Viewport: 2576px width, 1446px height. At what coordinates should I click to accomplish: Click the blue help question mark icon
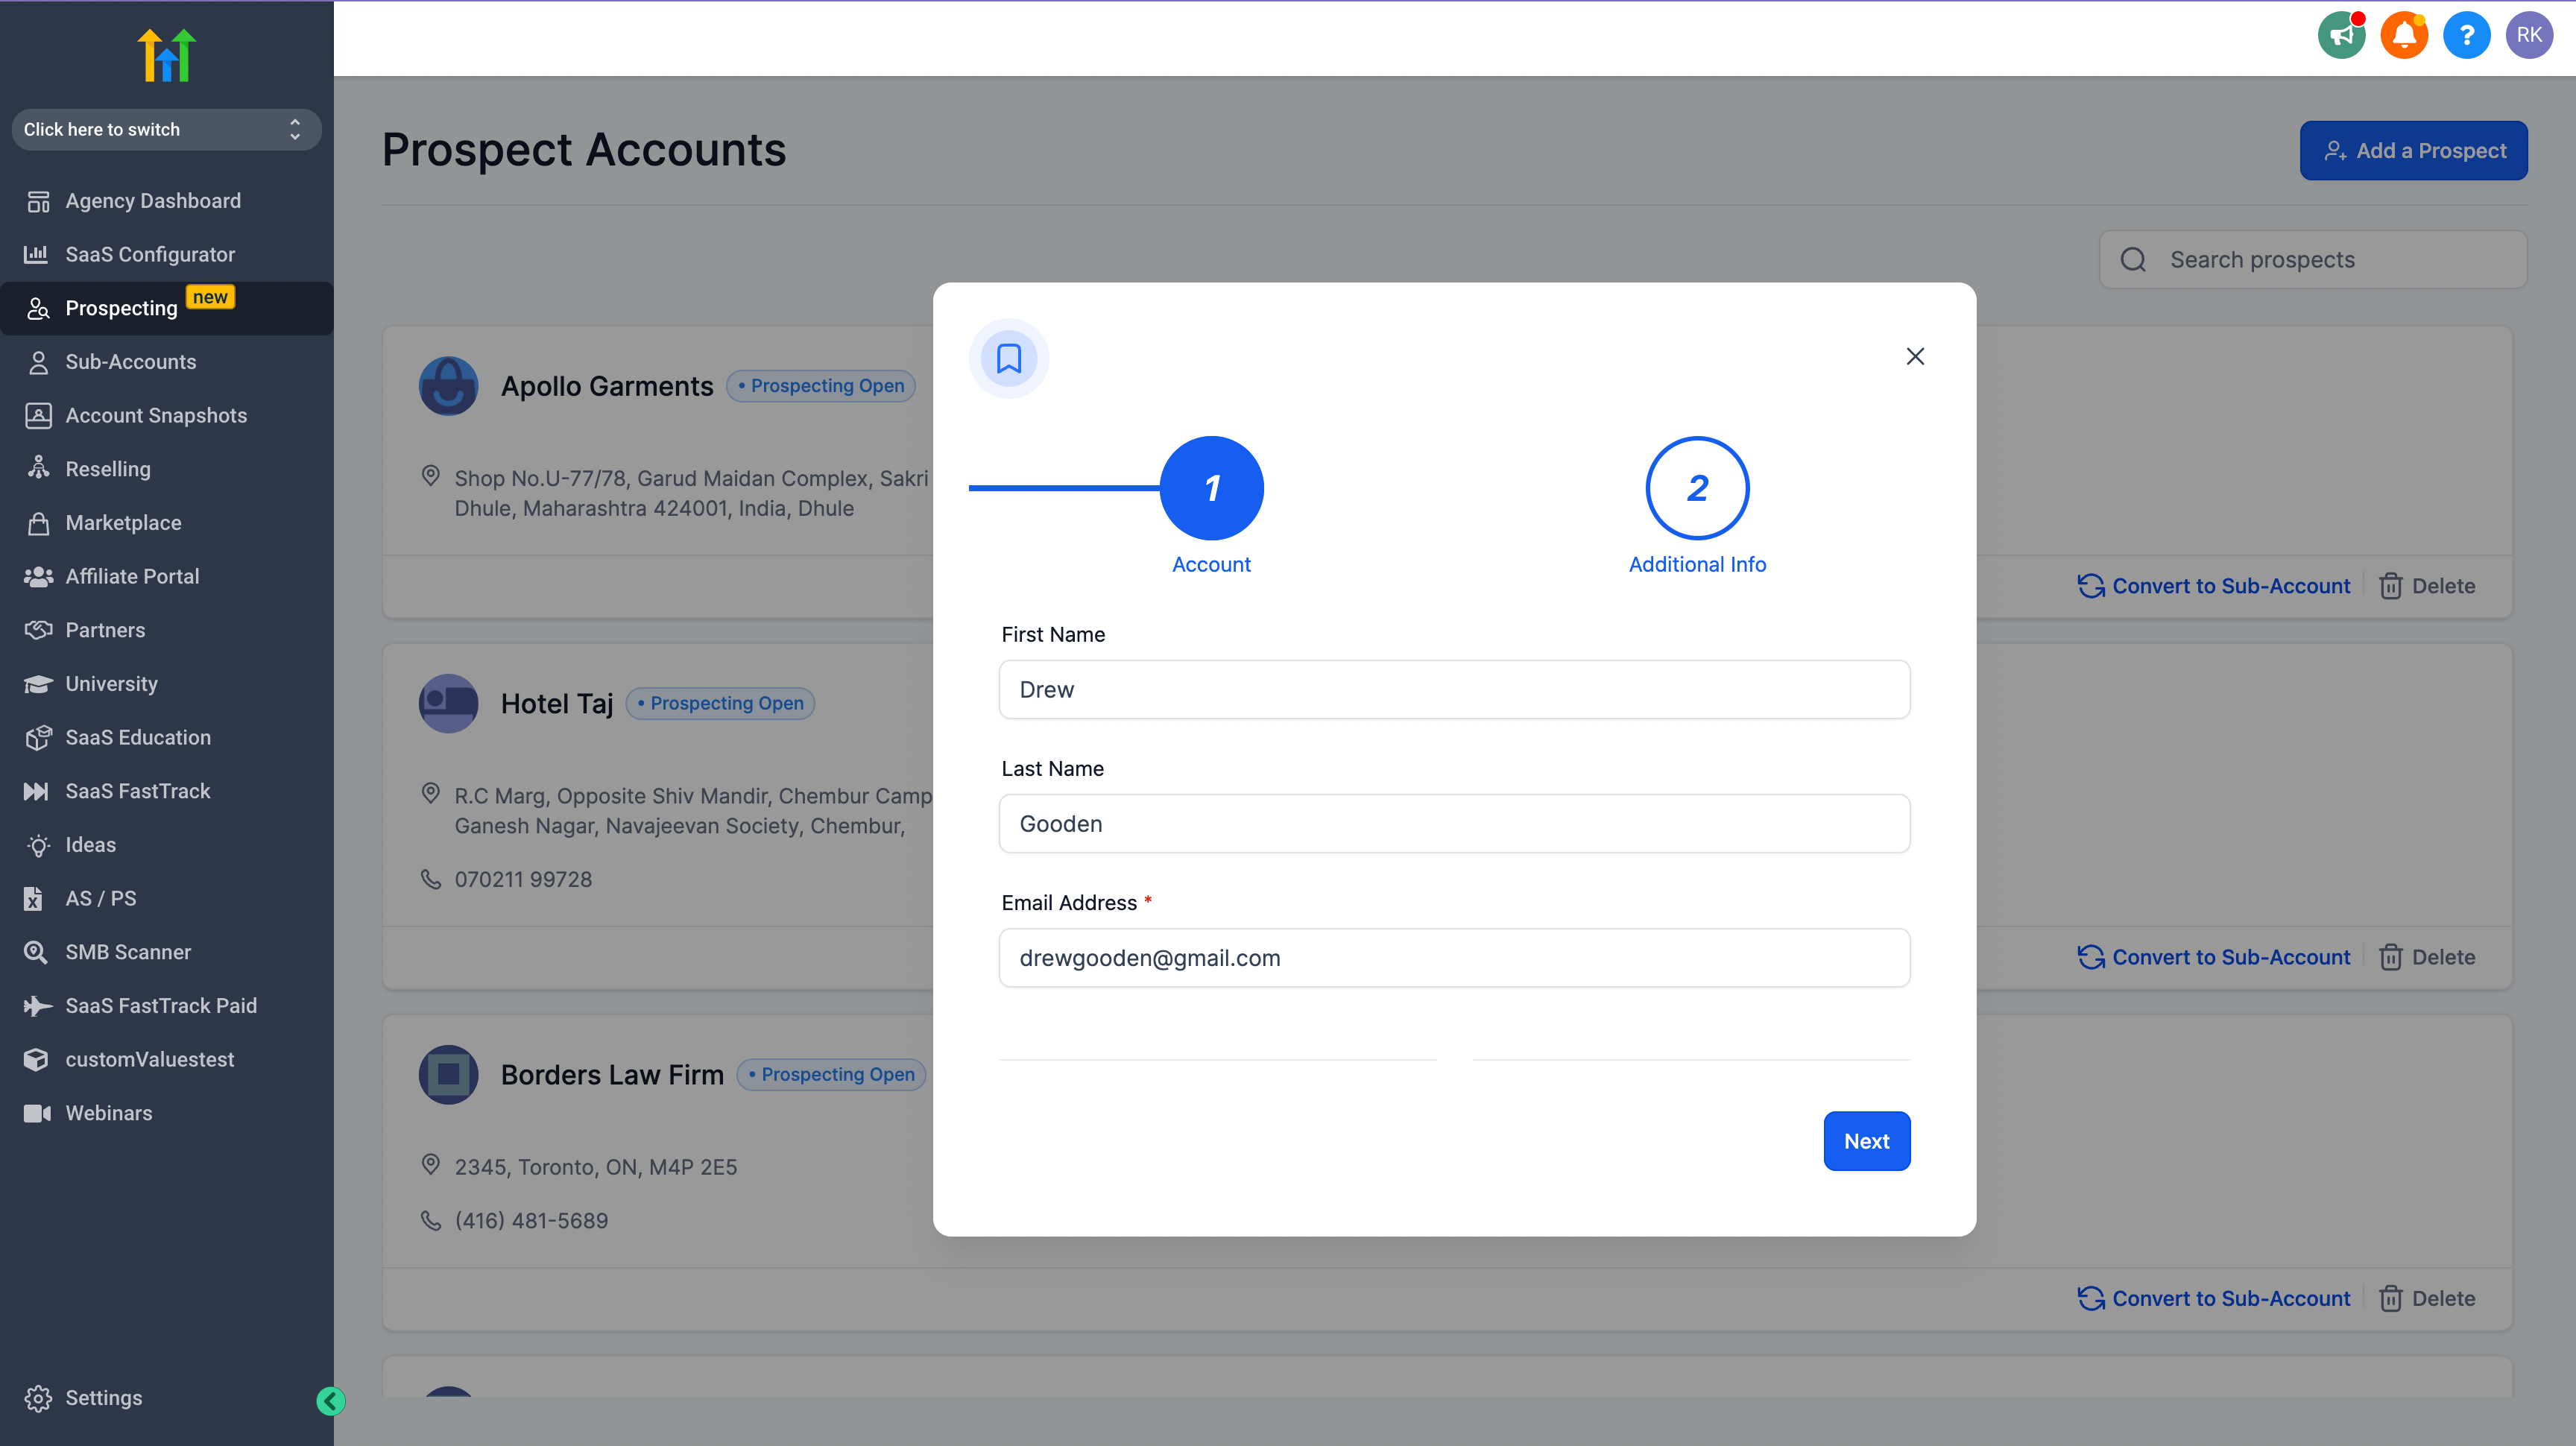tap(2466, 36)
